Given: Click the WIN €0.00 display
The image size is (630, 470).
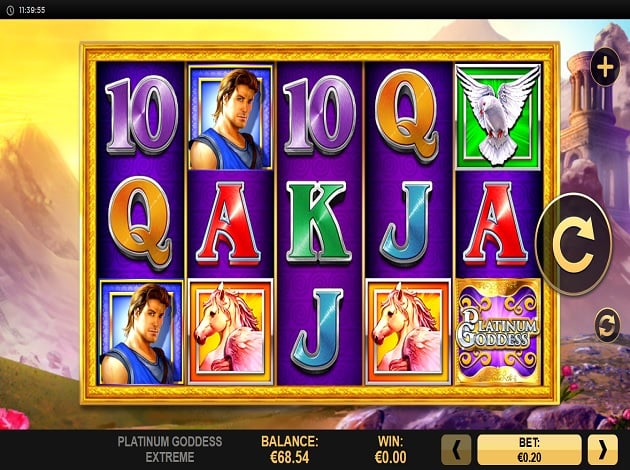Looking at the screenshot, I should pyautogui.click(x=390, y=450).
